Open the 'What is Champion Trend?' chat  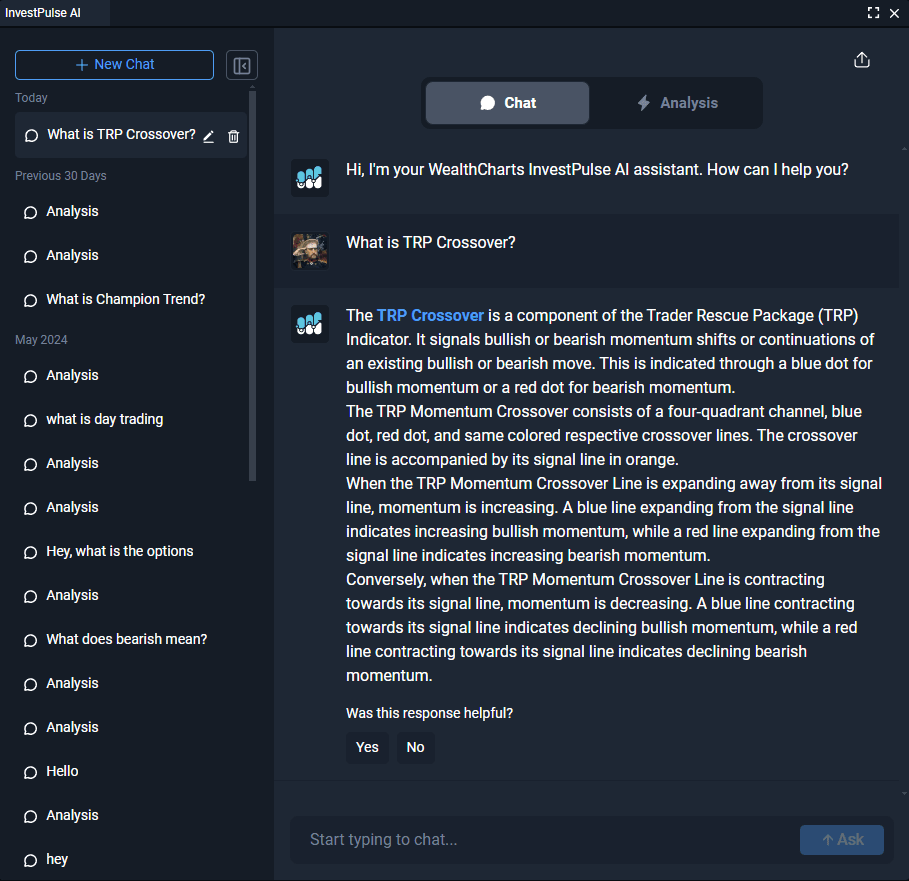click(x=125, y=299)
